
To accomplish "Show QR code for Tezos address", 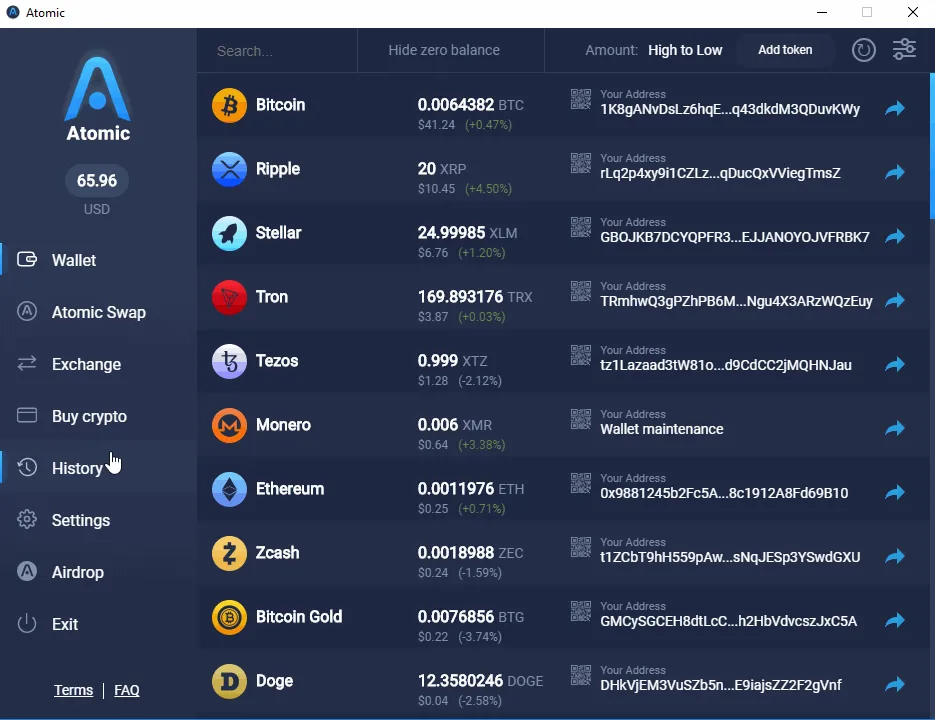I will (581, 355).
